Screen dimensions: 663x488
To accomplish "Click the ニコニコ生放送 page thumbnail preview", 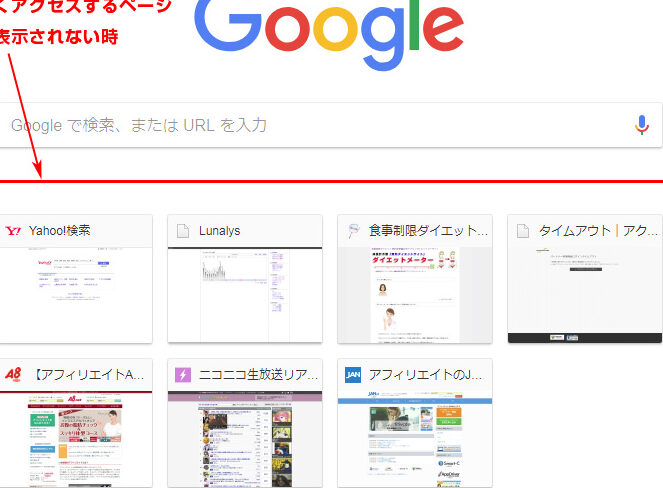I will [245, 439].
